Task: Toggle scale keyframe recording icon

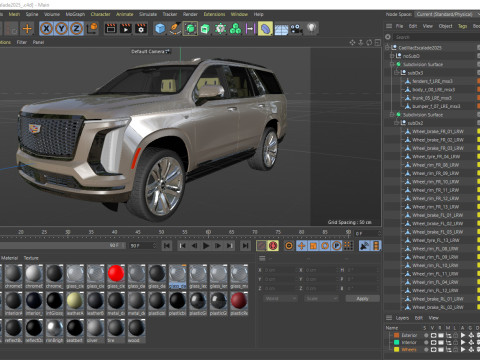Action: coord(313,246)
